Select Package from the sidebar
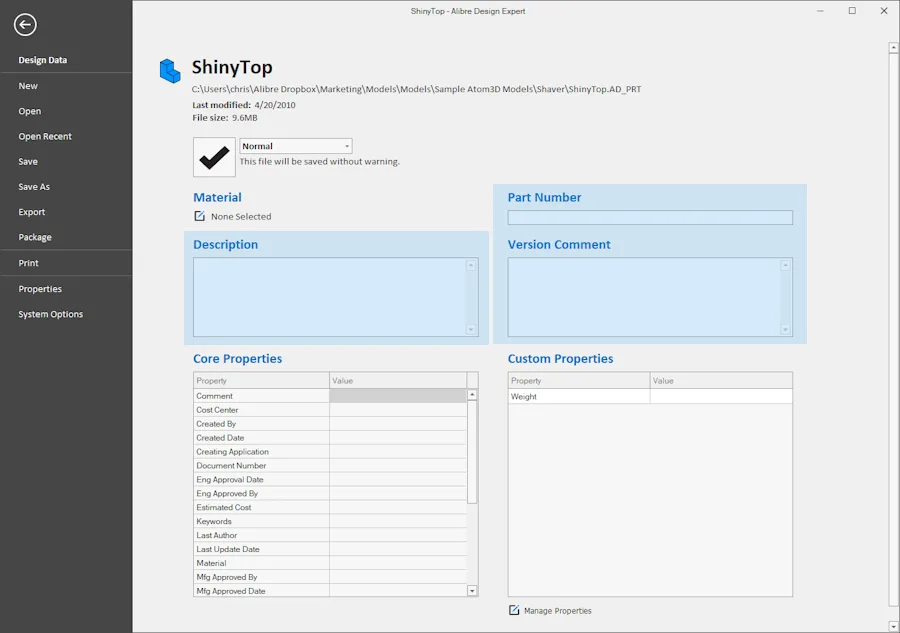 pos(35,237)
